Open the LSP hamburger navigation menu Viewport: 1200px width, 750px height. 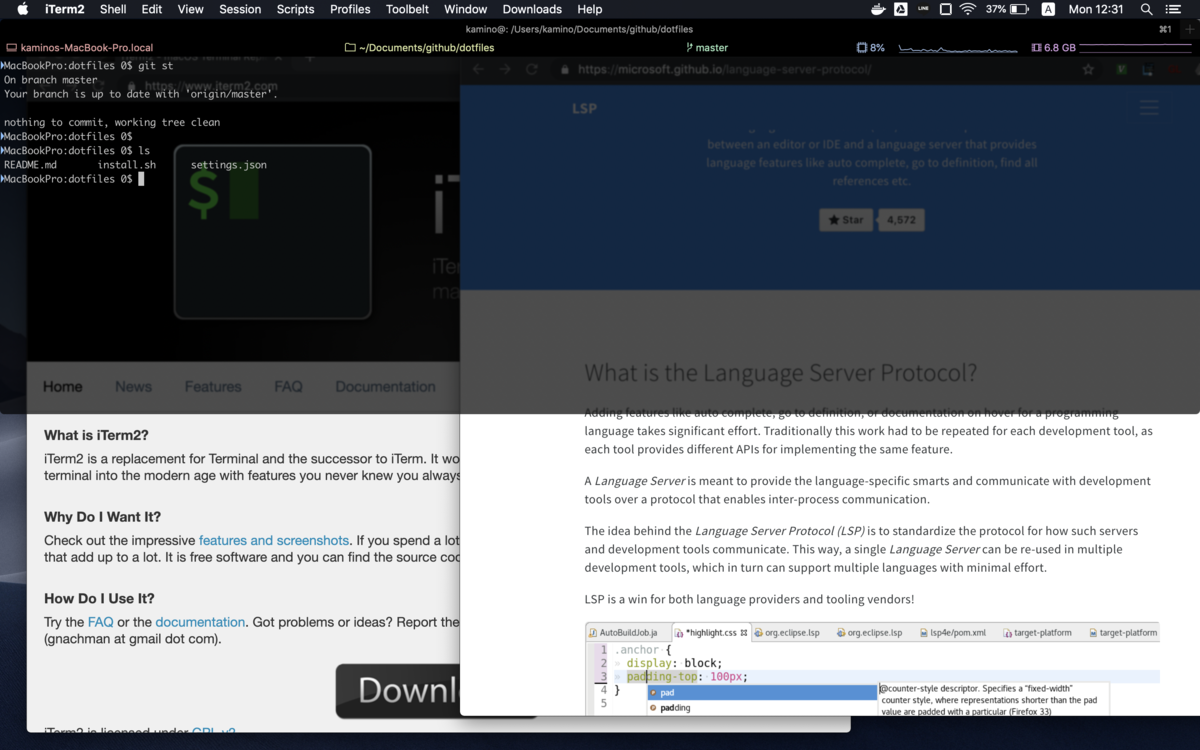tap(1149, 108)
